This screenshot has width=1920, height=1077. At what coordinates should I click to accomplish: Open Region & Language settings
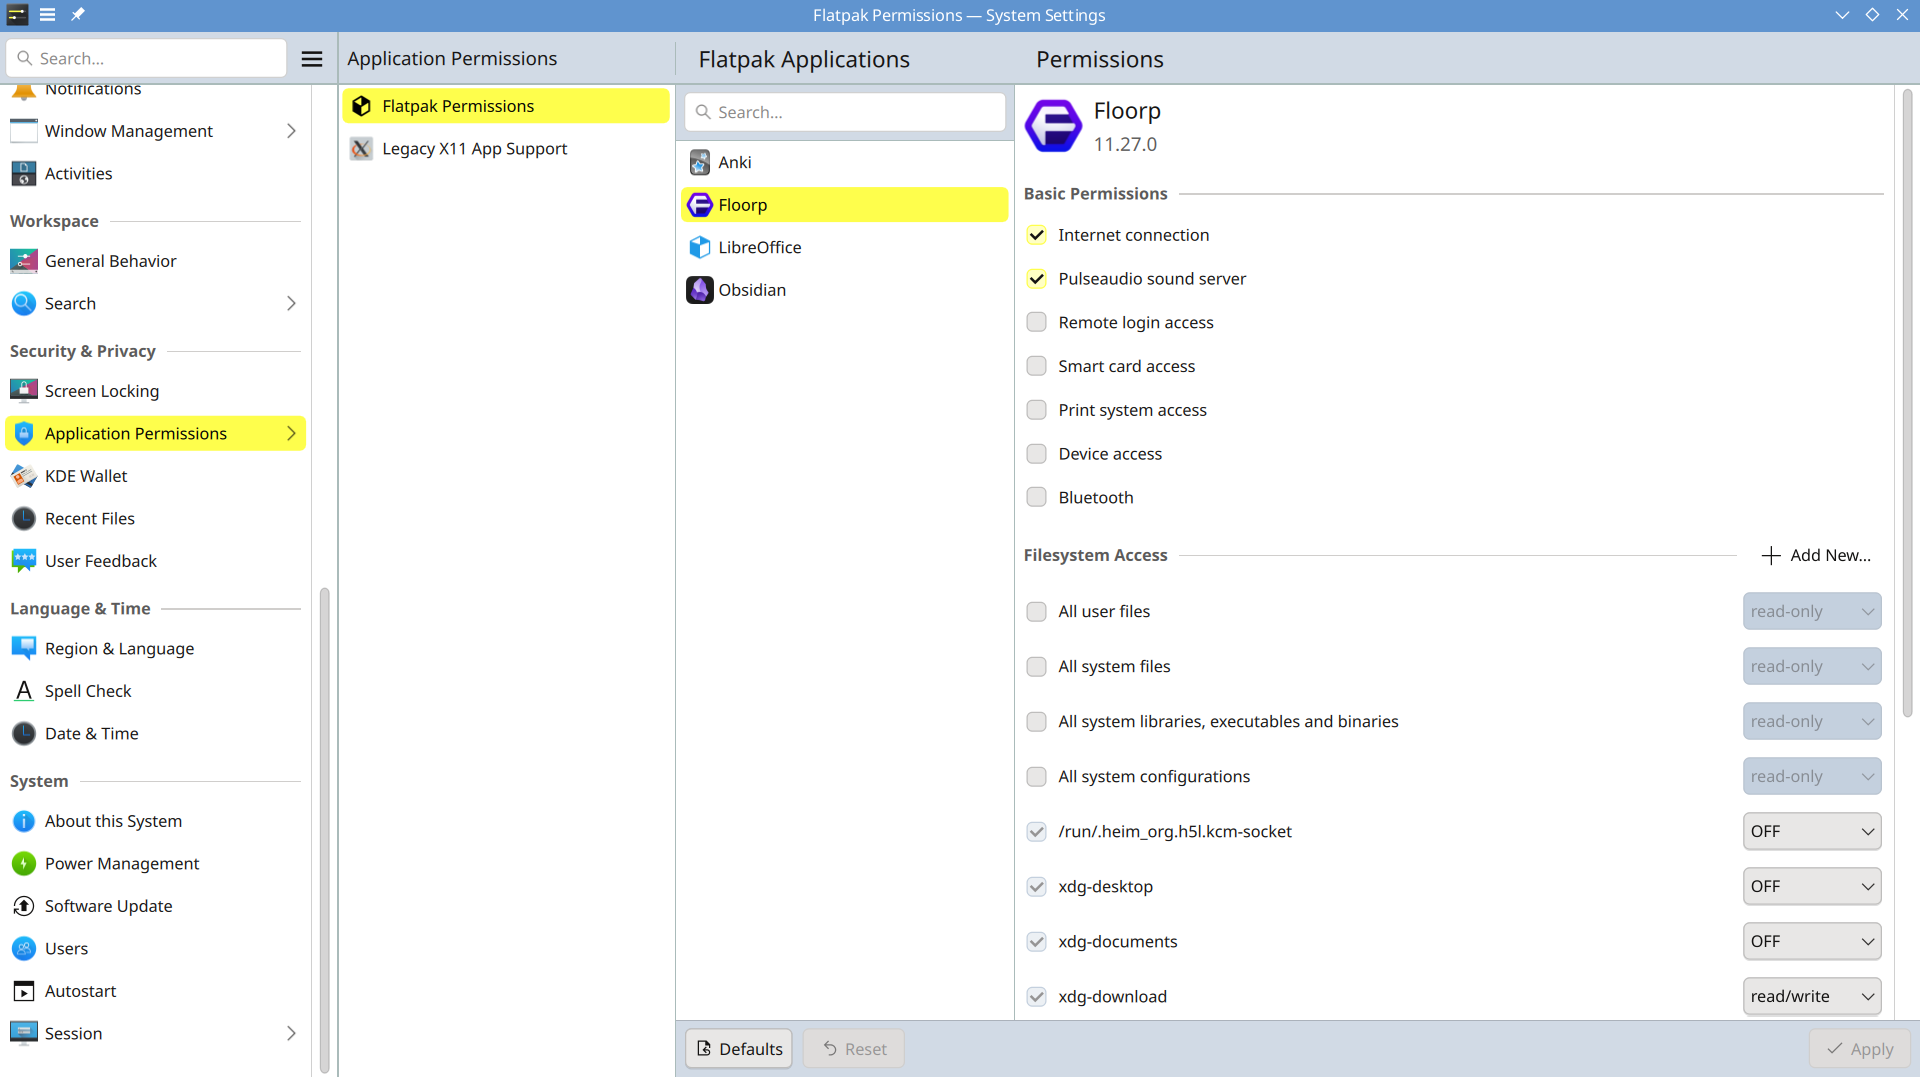click(x=119, y=648)
